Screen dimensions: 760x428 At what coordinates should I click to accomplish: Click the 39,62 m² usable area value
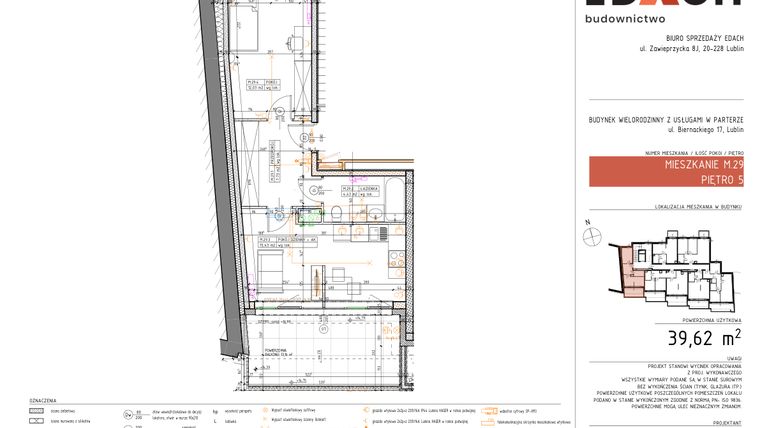704,337
